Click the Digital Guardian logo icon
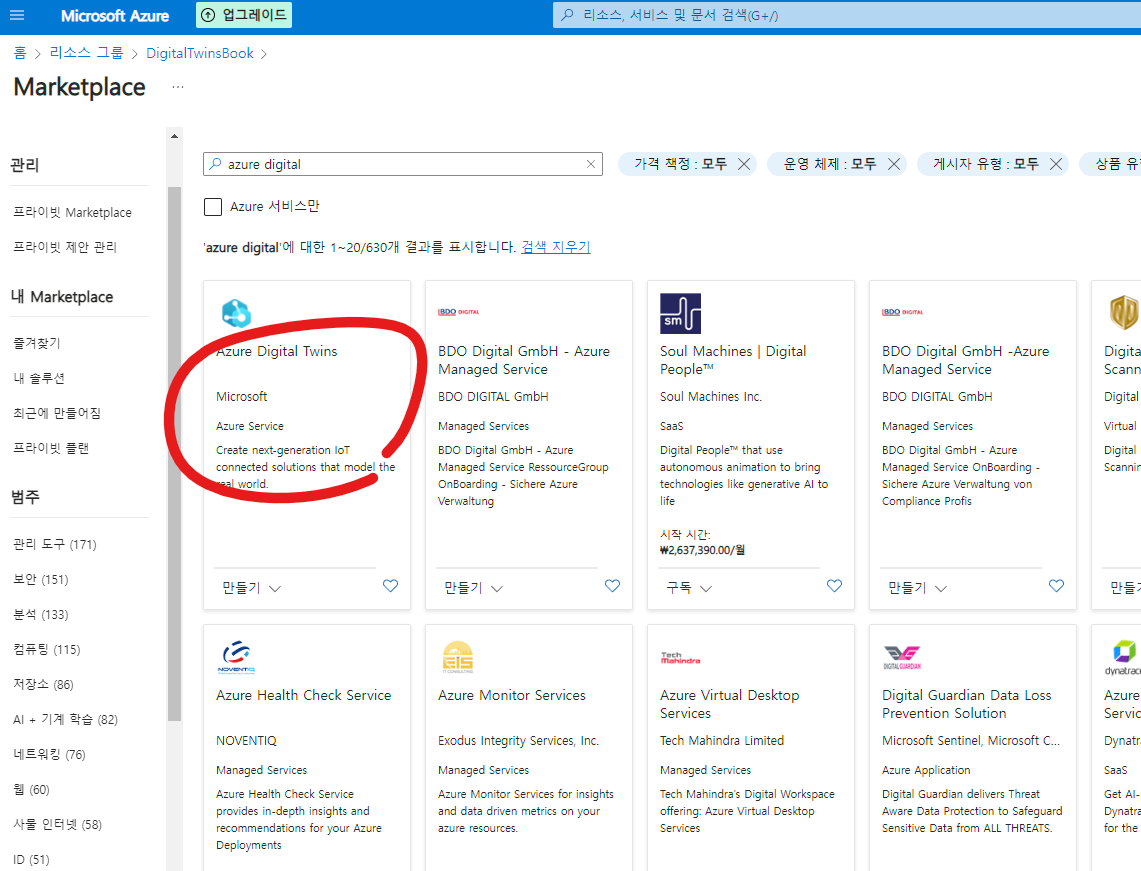 coord(902,657)
